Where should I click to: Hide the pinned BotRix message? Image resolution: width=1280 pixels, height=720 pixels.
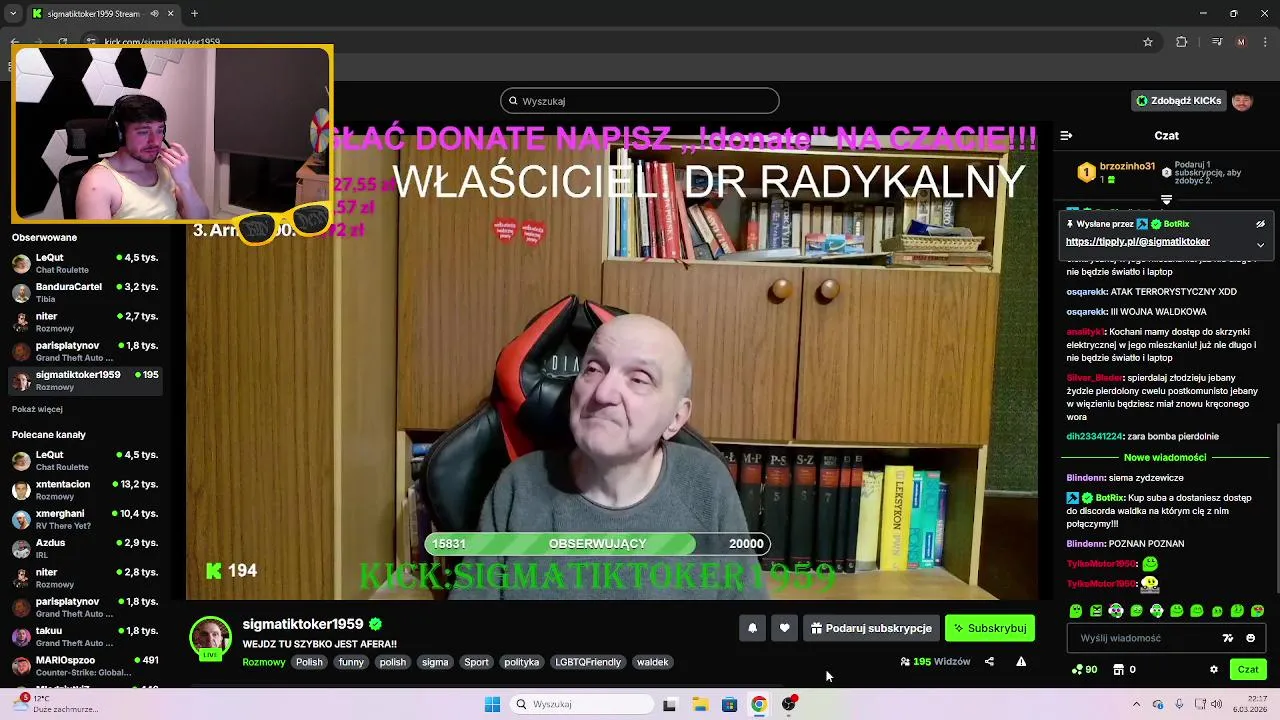(x=1260, y=224)
